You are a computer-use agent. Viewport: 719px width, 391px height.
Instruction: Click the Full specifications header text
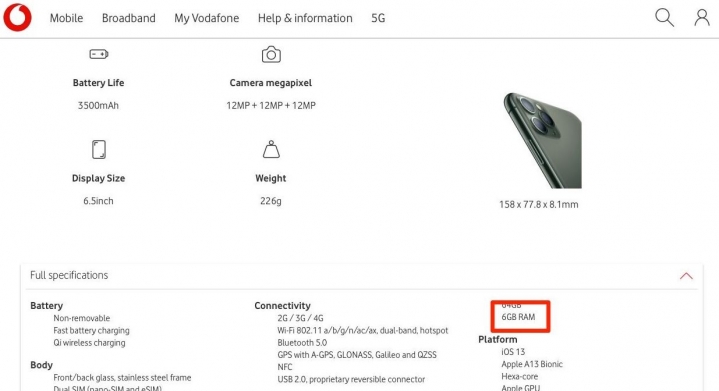click(69, 275)
